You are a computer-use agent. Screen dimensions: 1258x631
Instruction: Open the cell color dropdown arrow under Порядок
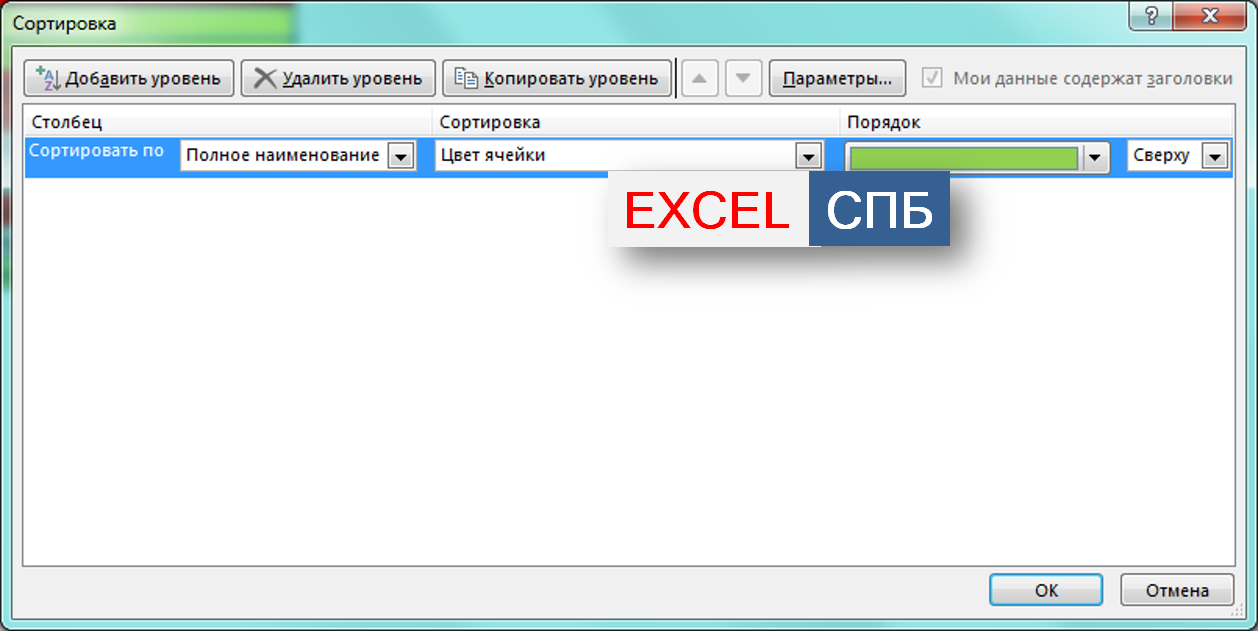(x=1096, y=158)
